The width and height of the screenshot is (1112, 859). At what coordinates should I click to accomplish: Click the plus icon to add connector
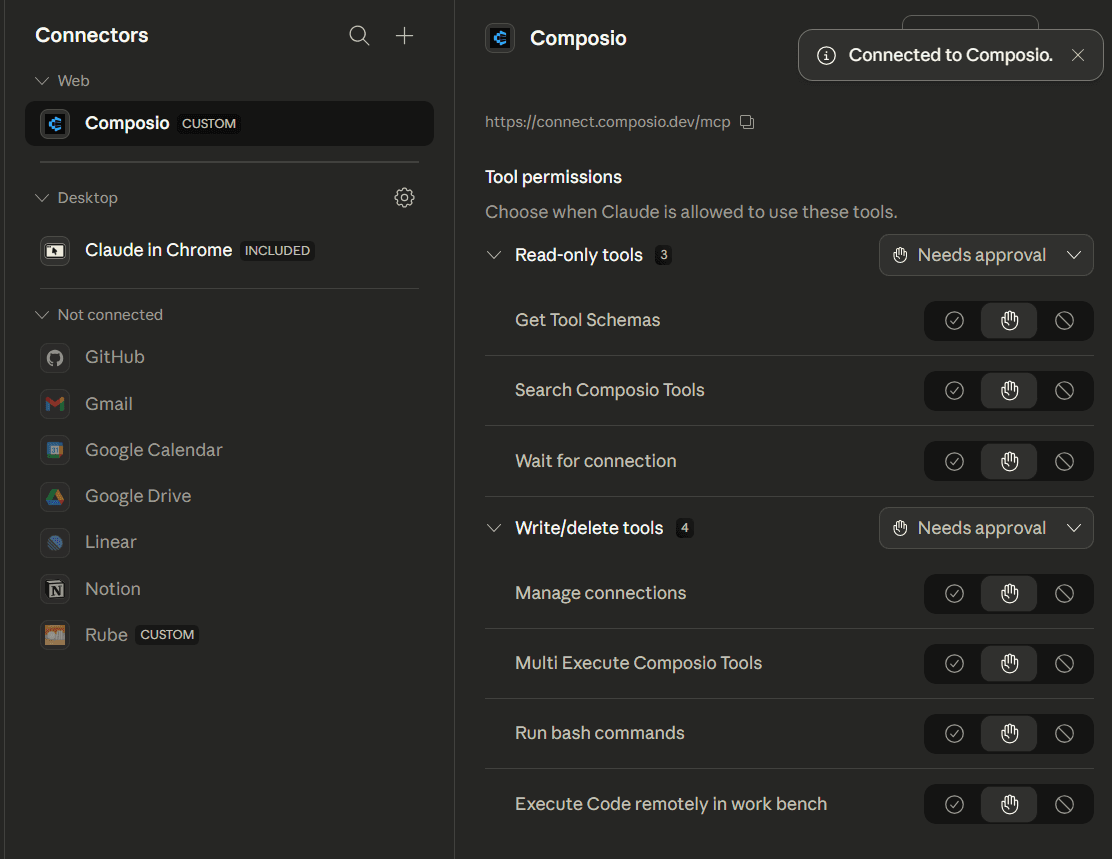click(x=404, y=36)
